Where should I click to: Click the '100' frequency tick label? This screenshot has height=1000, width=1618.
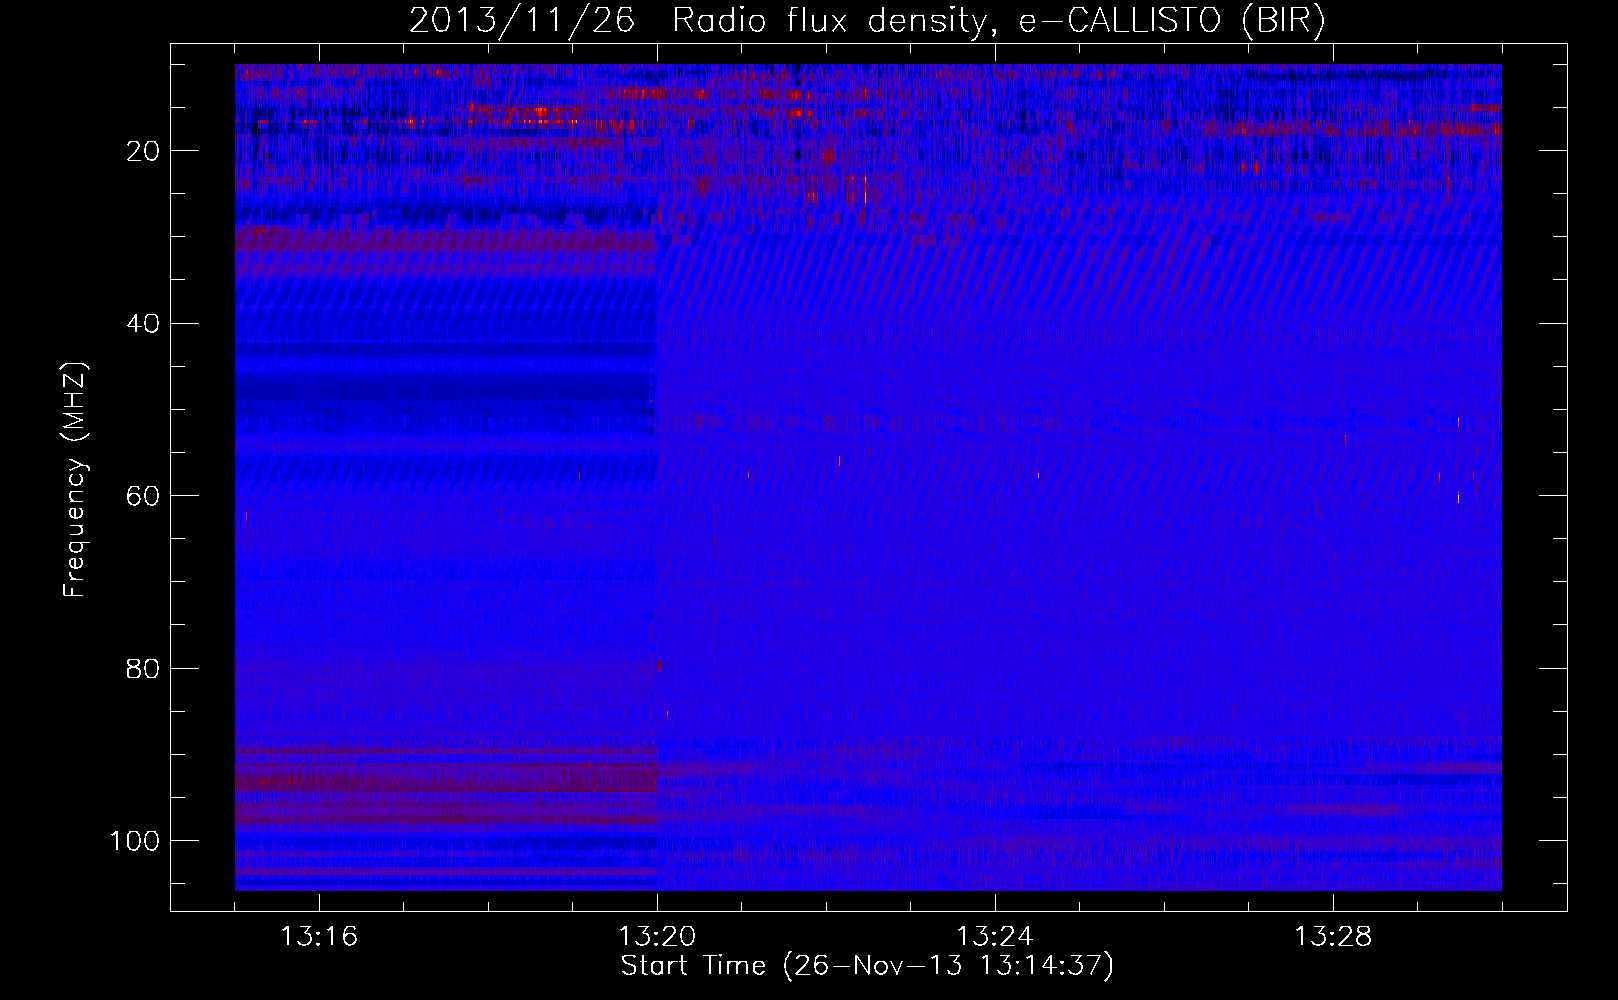coord(135,841)
